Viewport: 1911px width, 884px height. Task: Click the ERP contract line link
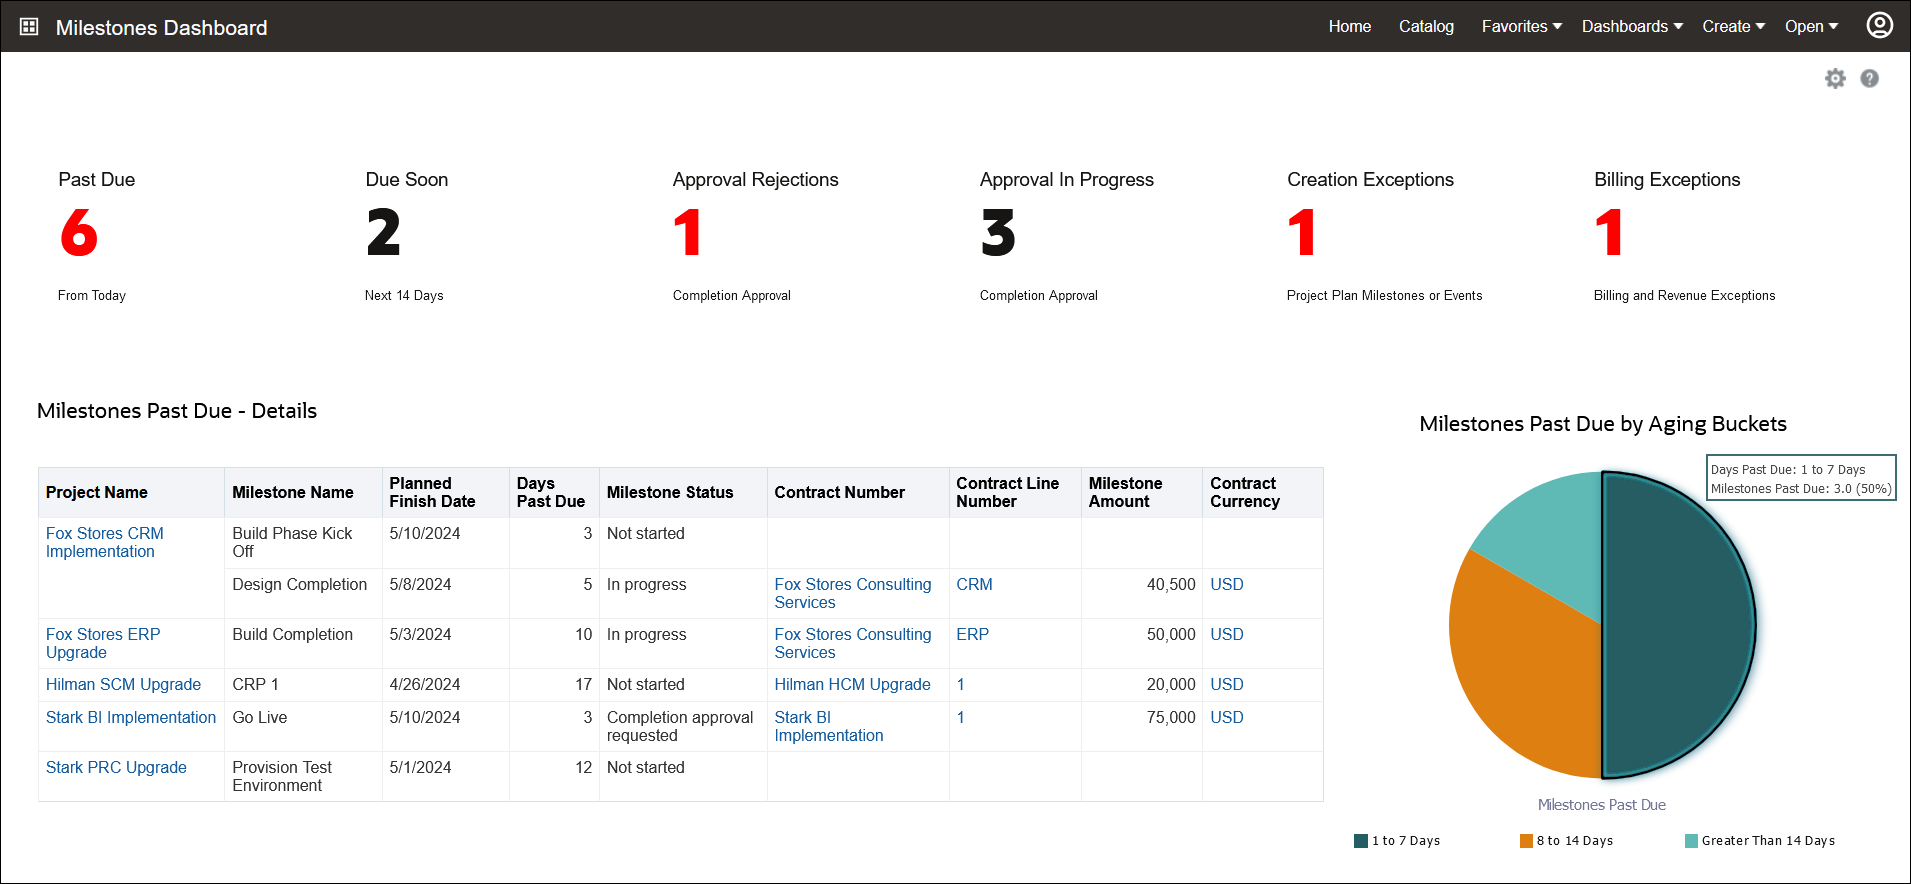coord(972,635)
